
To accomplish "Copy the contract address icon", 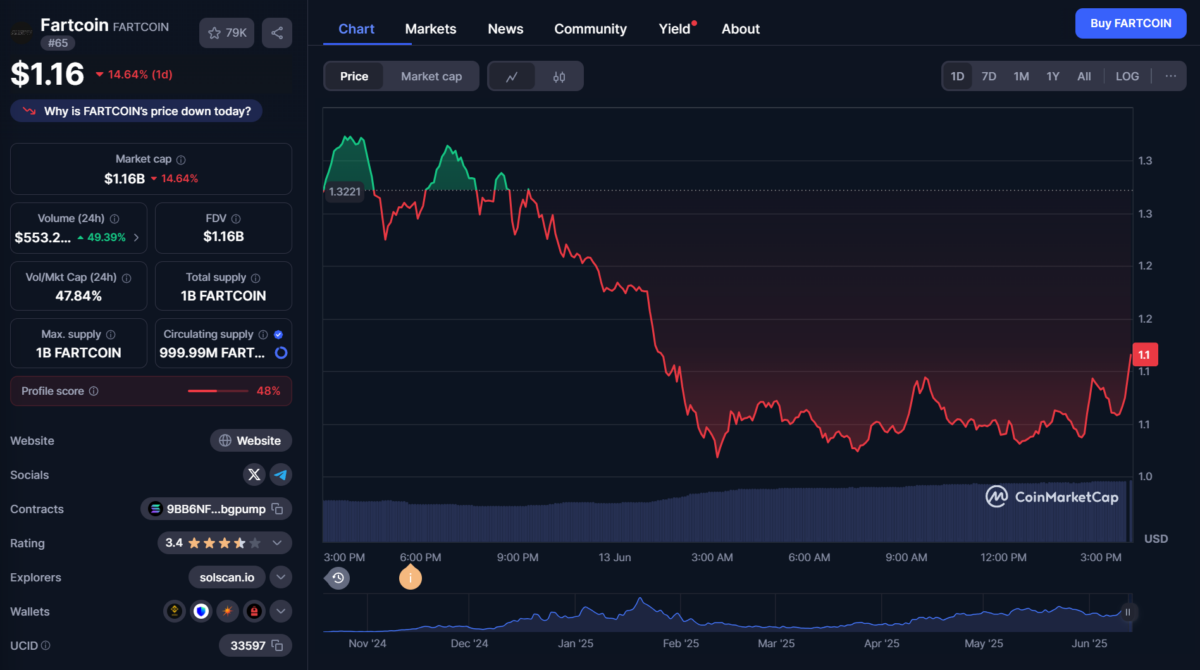I will click(x=277, y=509).
